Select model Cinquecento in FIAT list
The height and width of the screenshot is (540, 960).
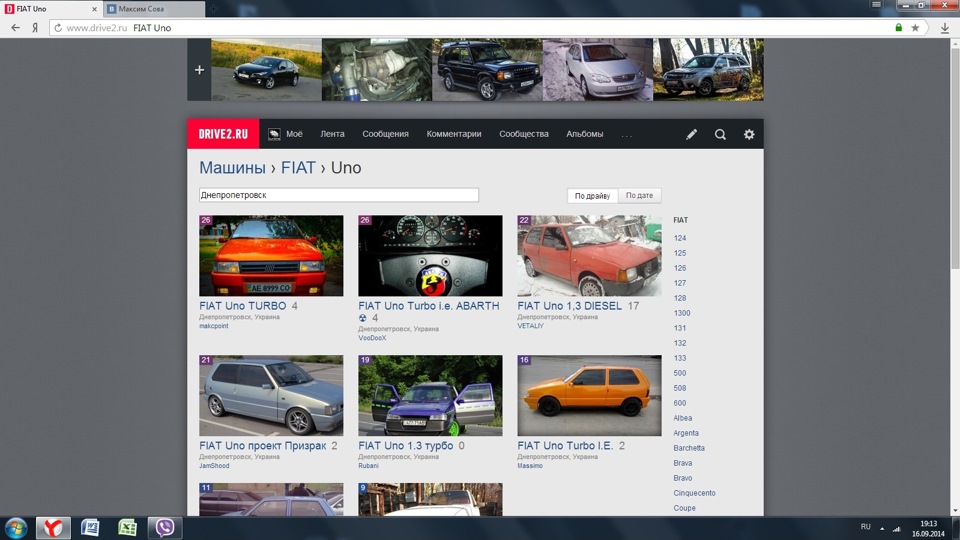694,493
